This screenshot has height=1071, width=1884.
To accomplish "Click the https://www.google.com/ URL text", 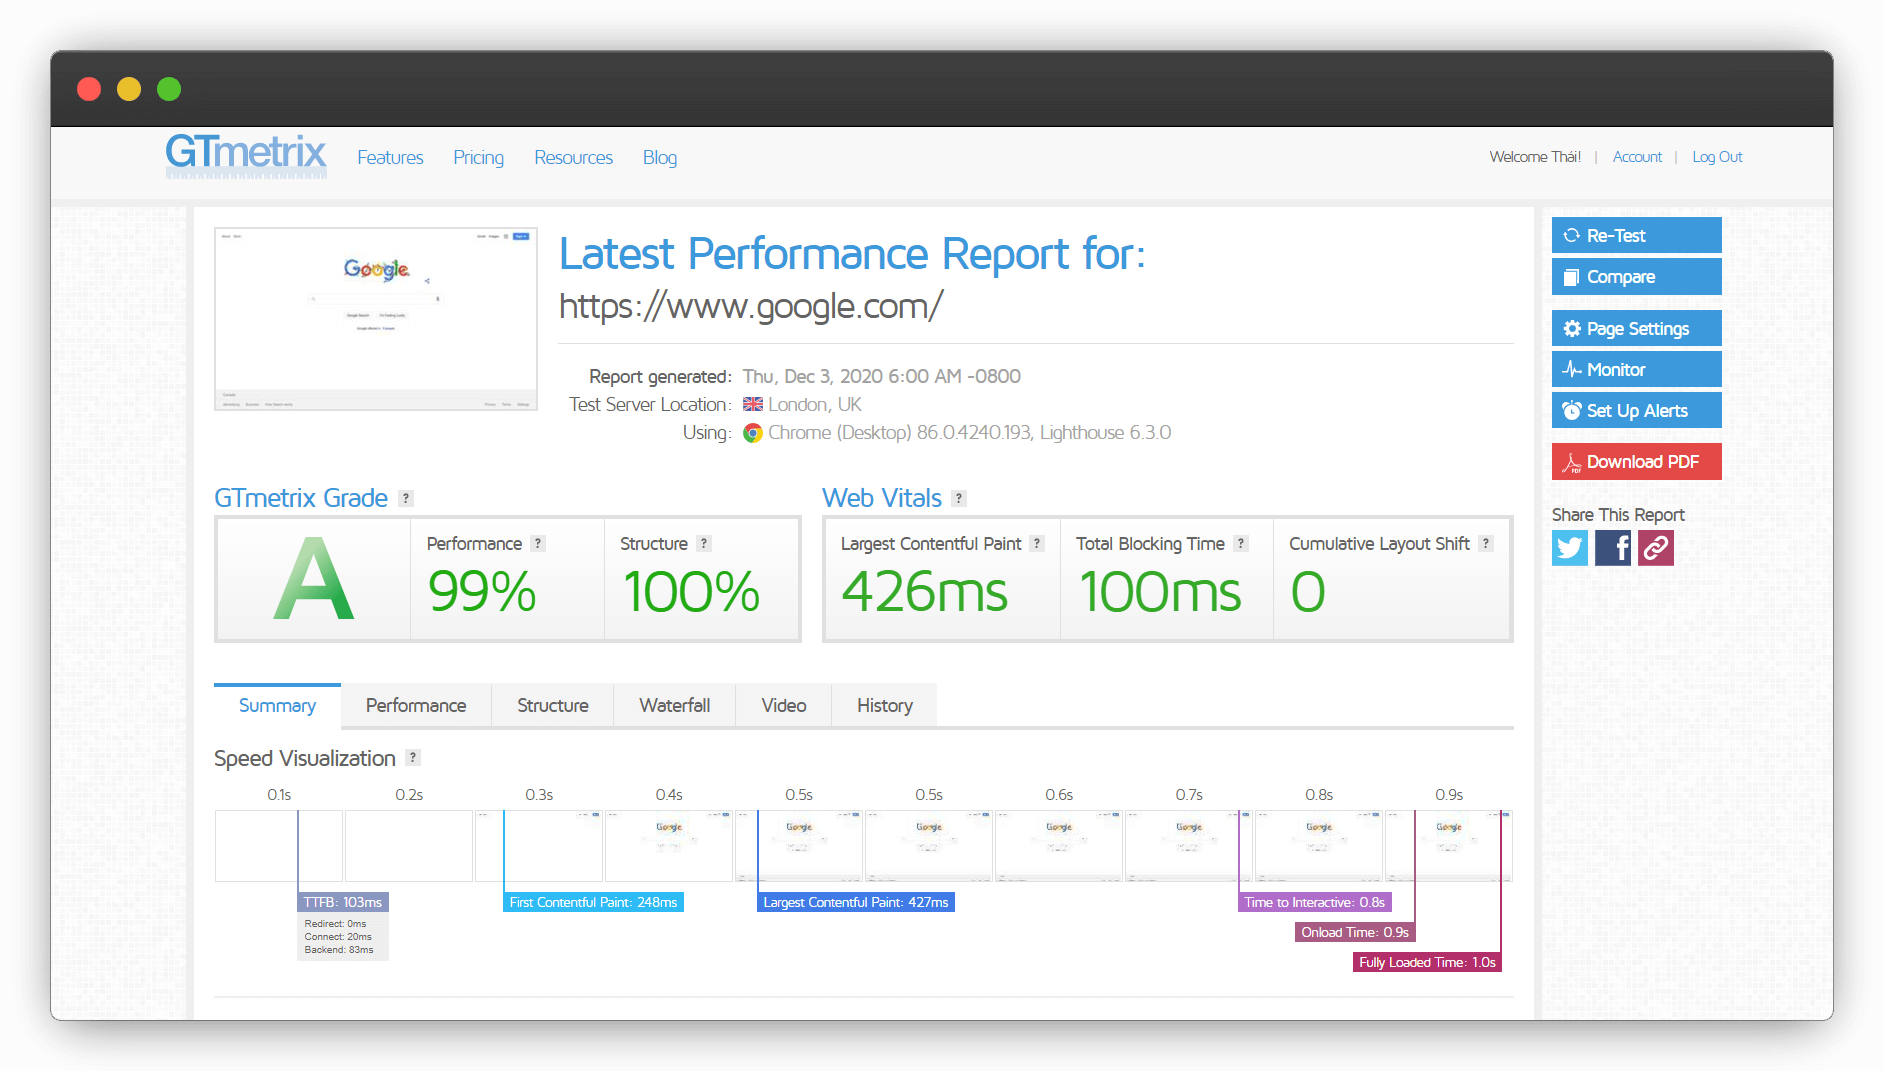I will tap(751, 306).
